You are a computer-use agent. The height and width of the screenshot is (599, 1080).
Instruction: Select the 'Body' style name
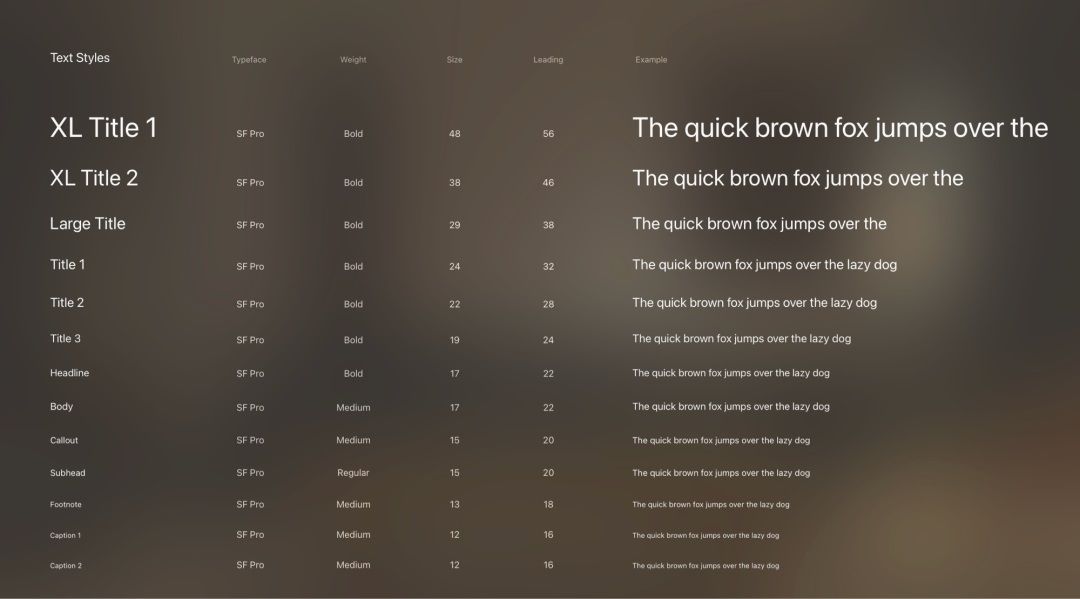(61, 406)
